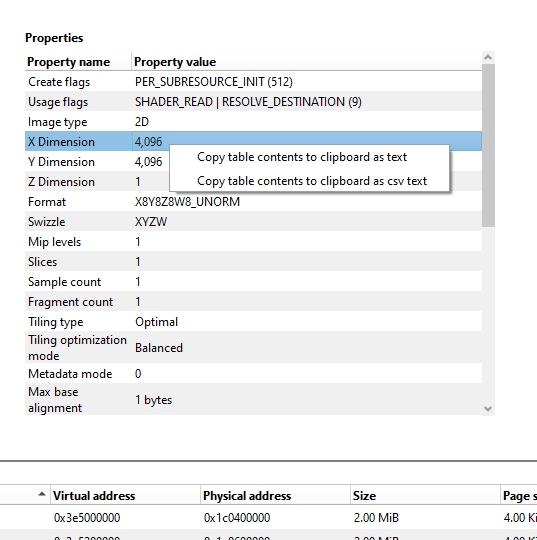Sort by Physical address column header

pos(275,496)
